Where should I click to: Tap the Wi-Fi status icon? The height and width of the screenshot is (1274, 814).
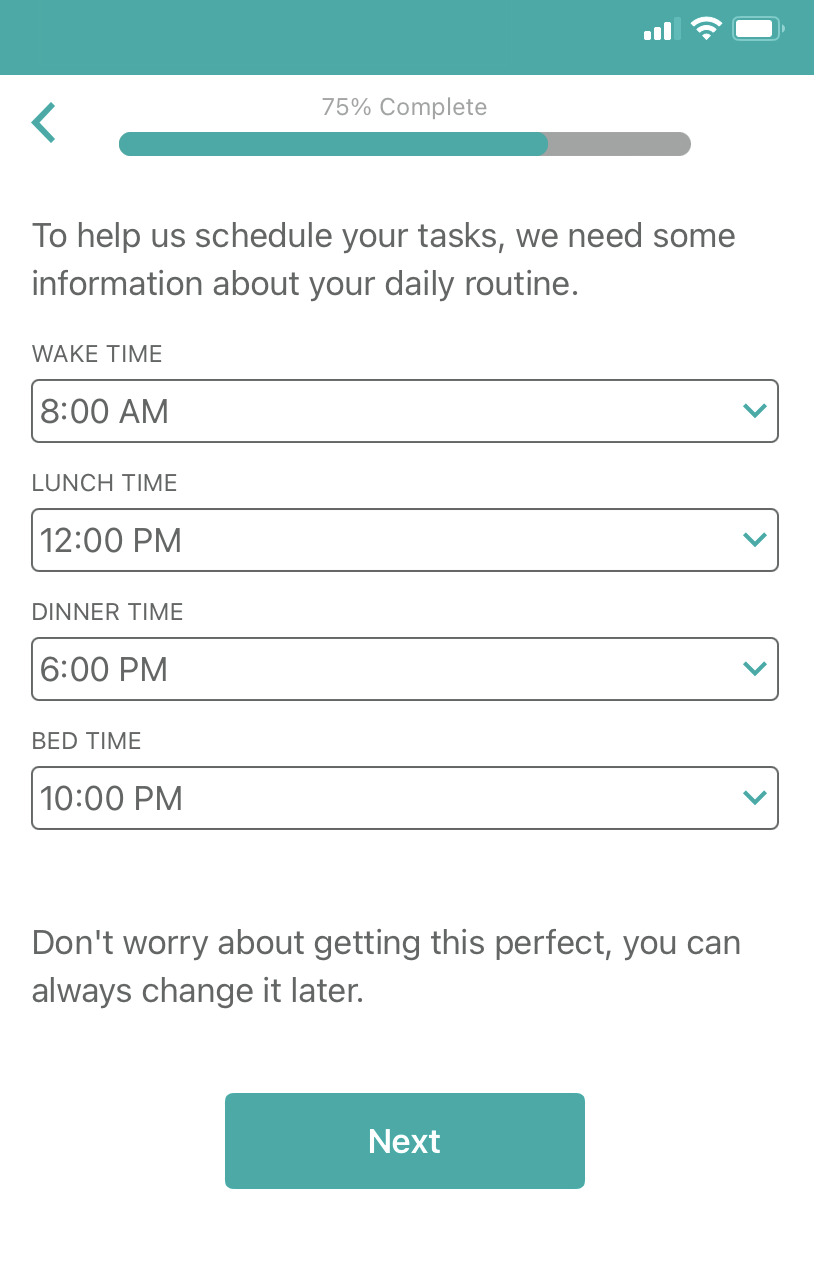pos(706,29)
